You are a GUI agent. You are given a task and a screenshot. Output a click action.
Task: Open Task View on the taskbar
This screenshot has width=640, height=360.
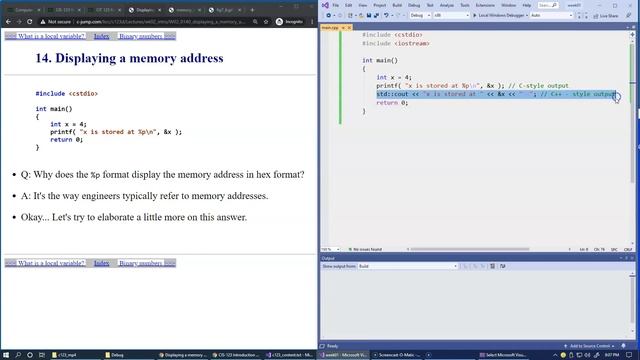tap(42, 355)
